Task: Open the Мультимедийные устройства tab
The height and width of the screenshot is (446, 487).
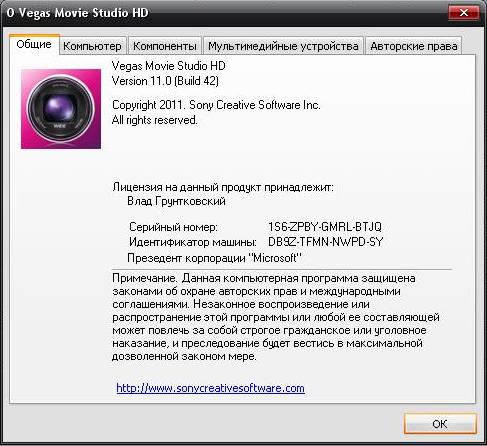Action: coord(283,46)
